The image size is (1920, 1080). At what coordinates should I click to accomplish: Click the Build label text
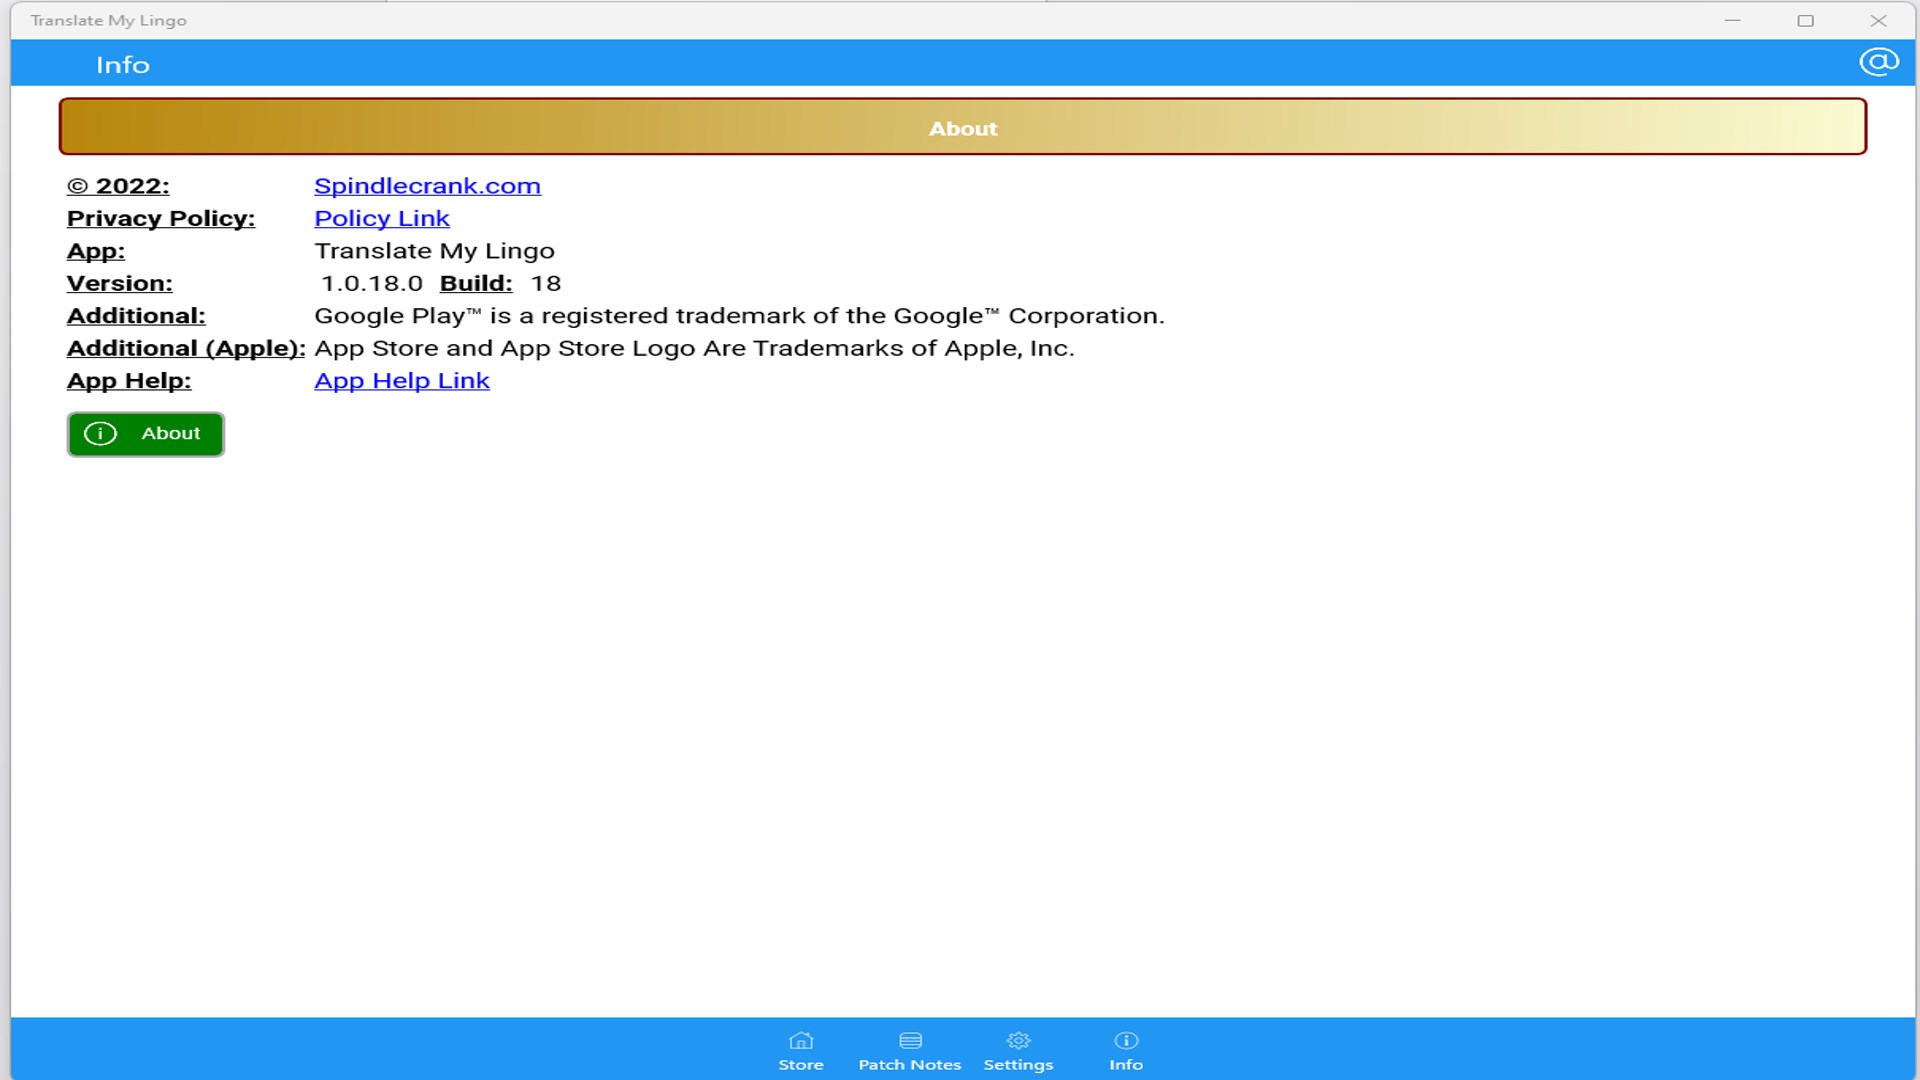pos(475,284)
